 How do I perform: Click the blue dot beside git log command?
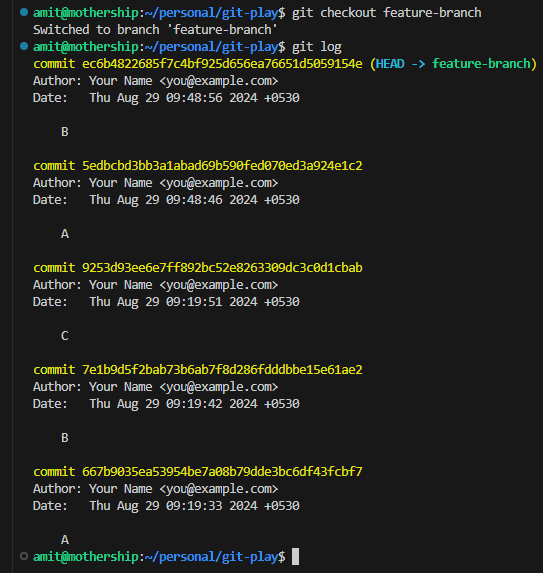point(24,46)
